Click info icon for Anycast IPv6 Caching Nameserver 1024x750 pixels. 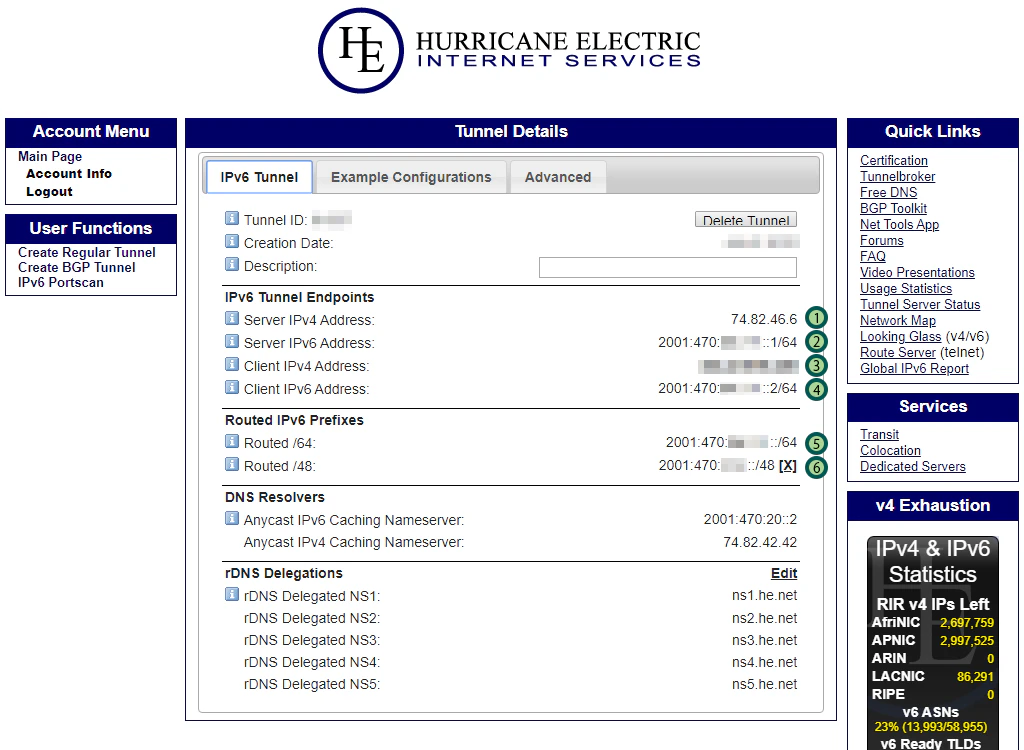coord(232,518)
